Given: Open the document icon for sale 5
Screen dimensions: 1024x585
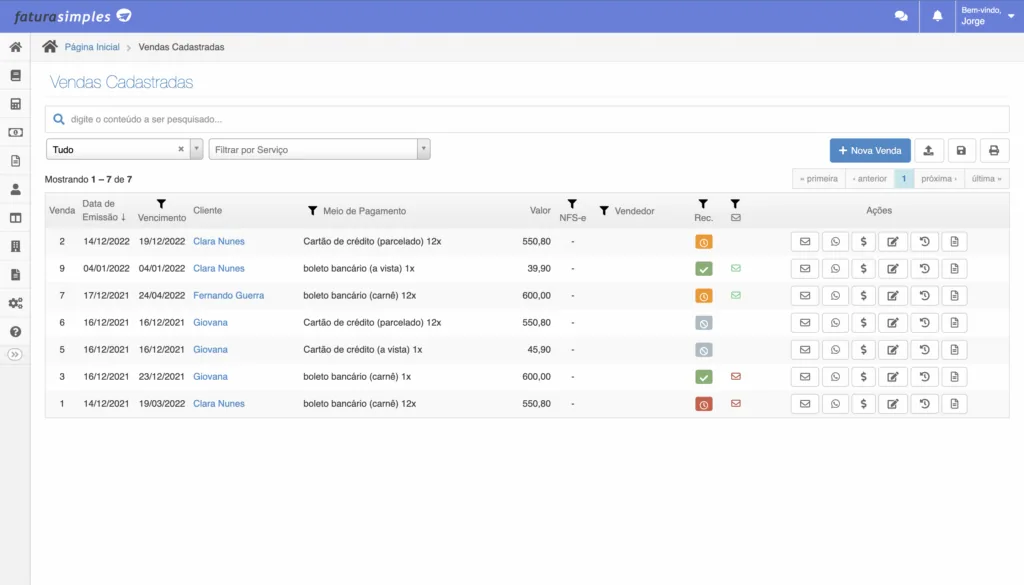Looking at the screenshot, I should [x=954, y=350].
